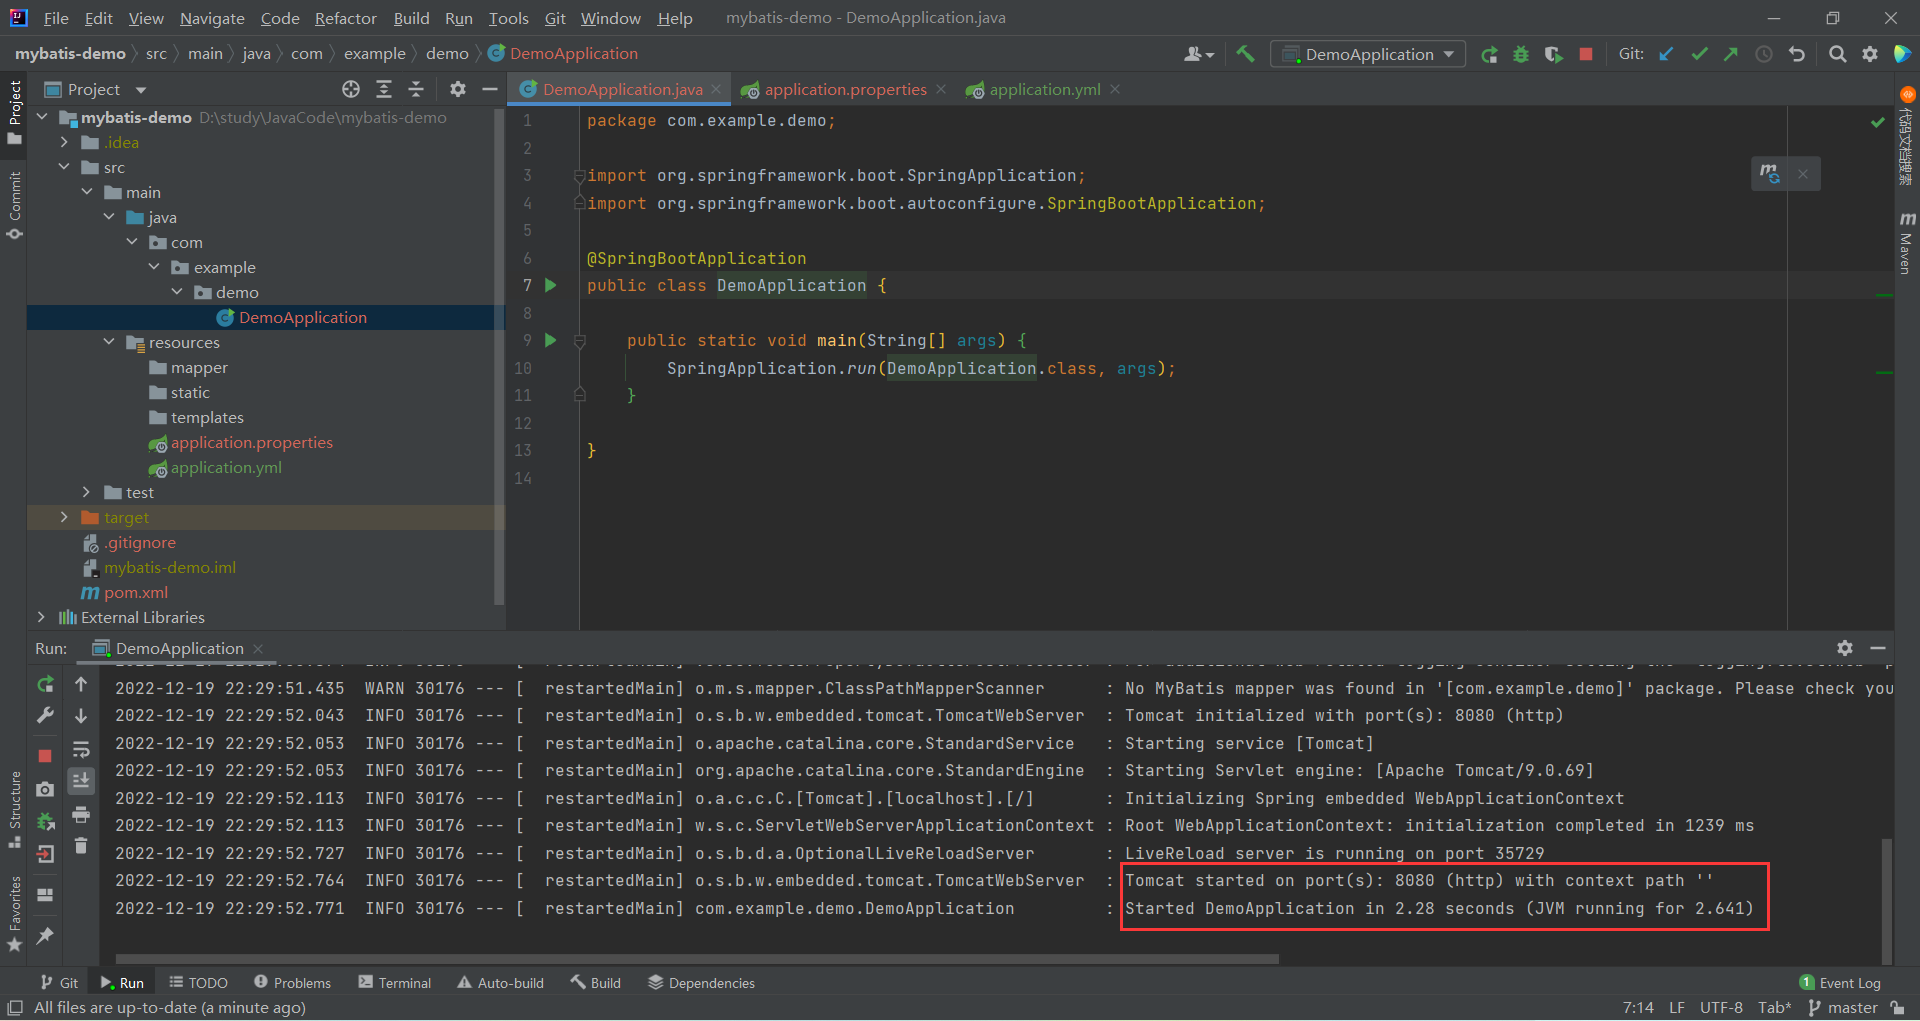Switch to application.properties editor tab

click(x=845, y=89)
